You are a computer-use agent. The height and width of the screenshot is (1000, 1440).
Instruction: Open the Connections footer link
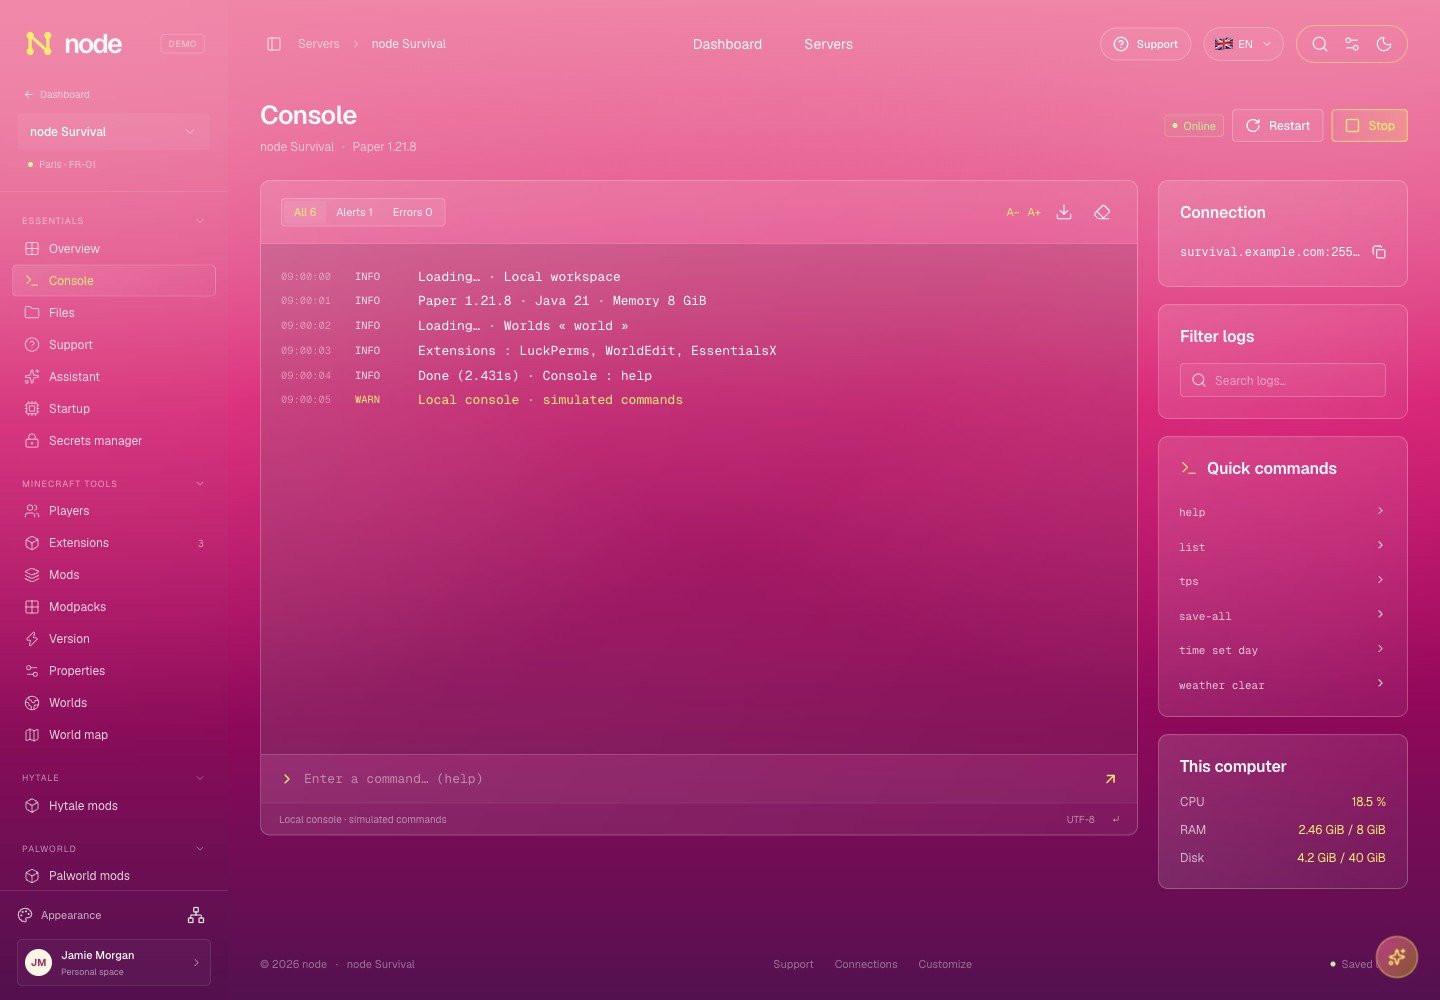[866, 965]
